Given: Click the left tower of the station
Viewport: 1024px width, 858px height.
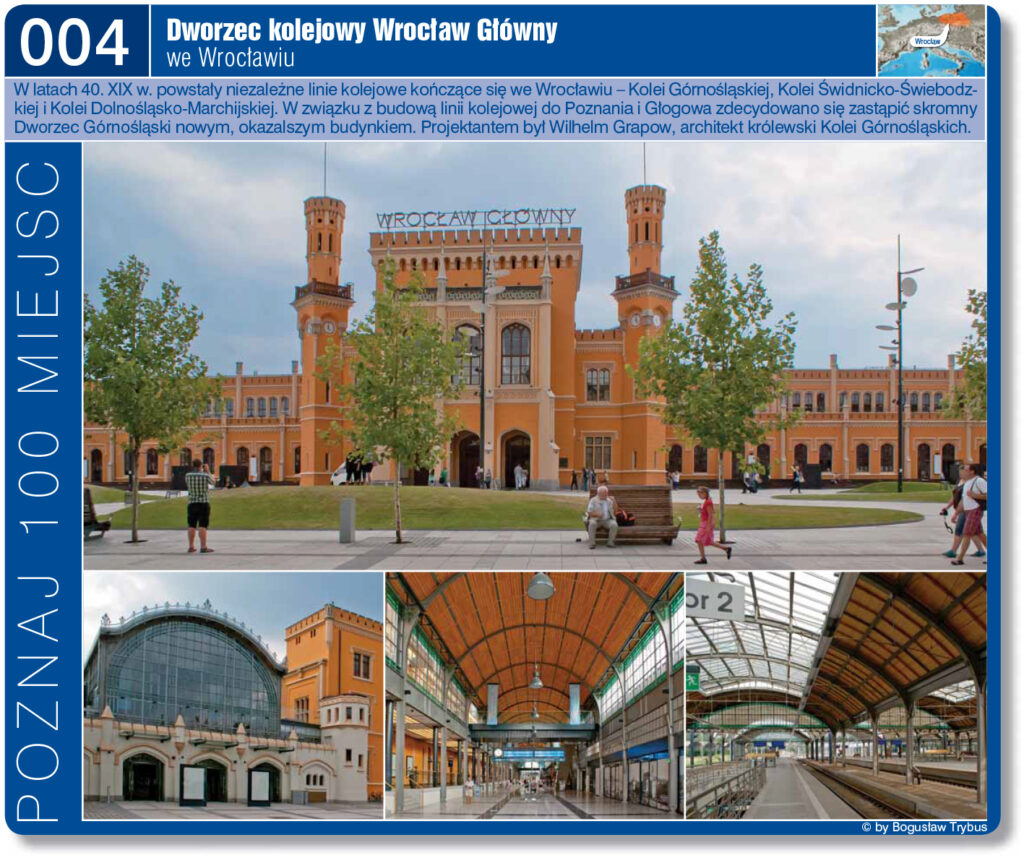Looking at the screenshot, I should coord(324,300).
